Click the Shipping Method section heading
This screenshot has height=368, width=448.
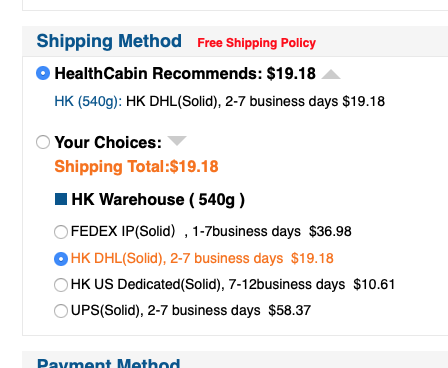tap(109, 41)
